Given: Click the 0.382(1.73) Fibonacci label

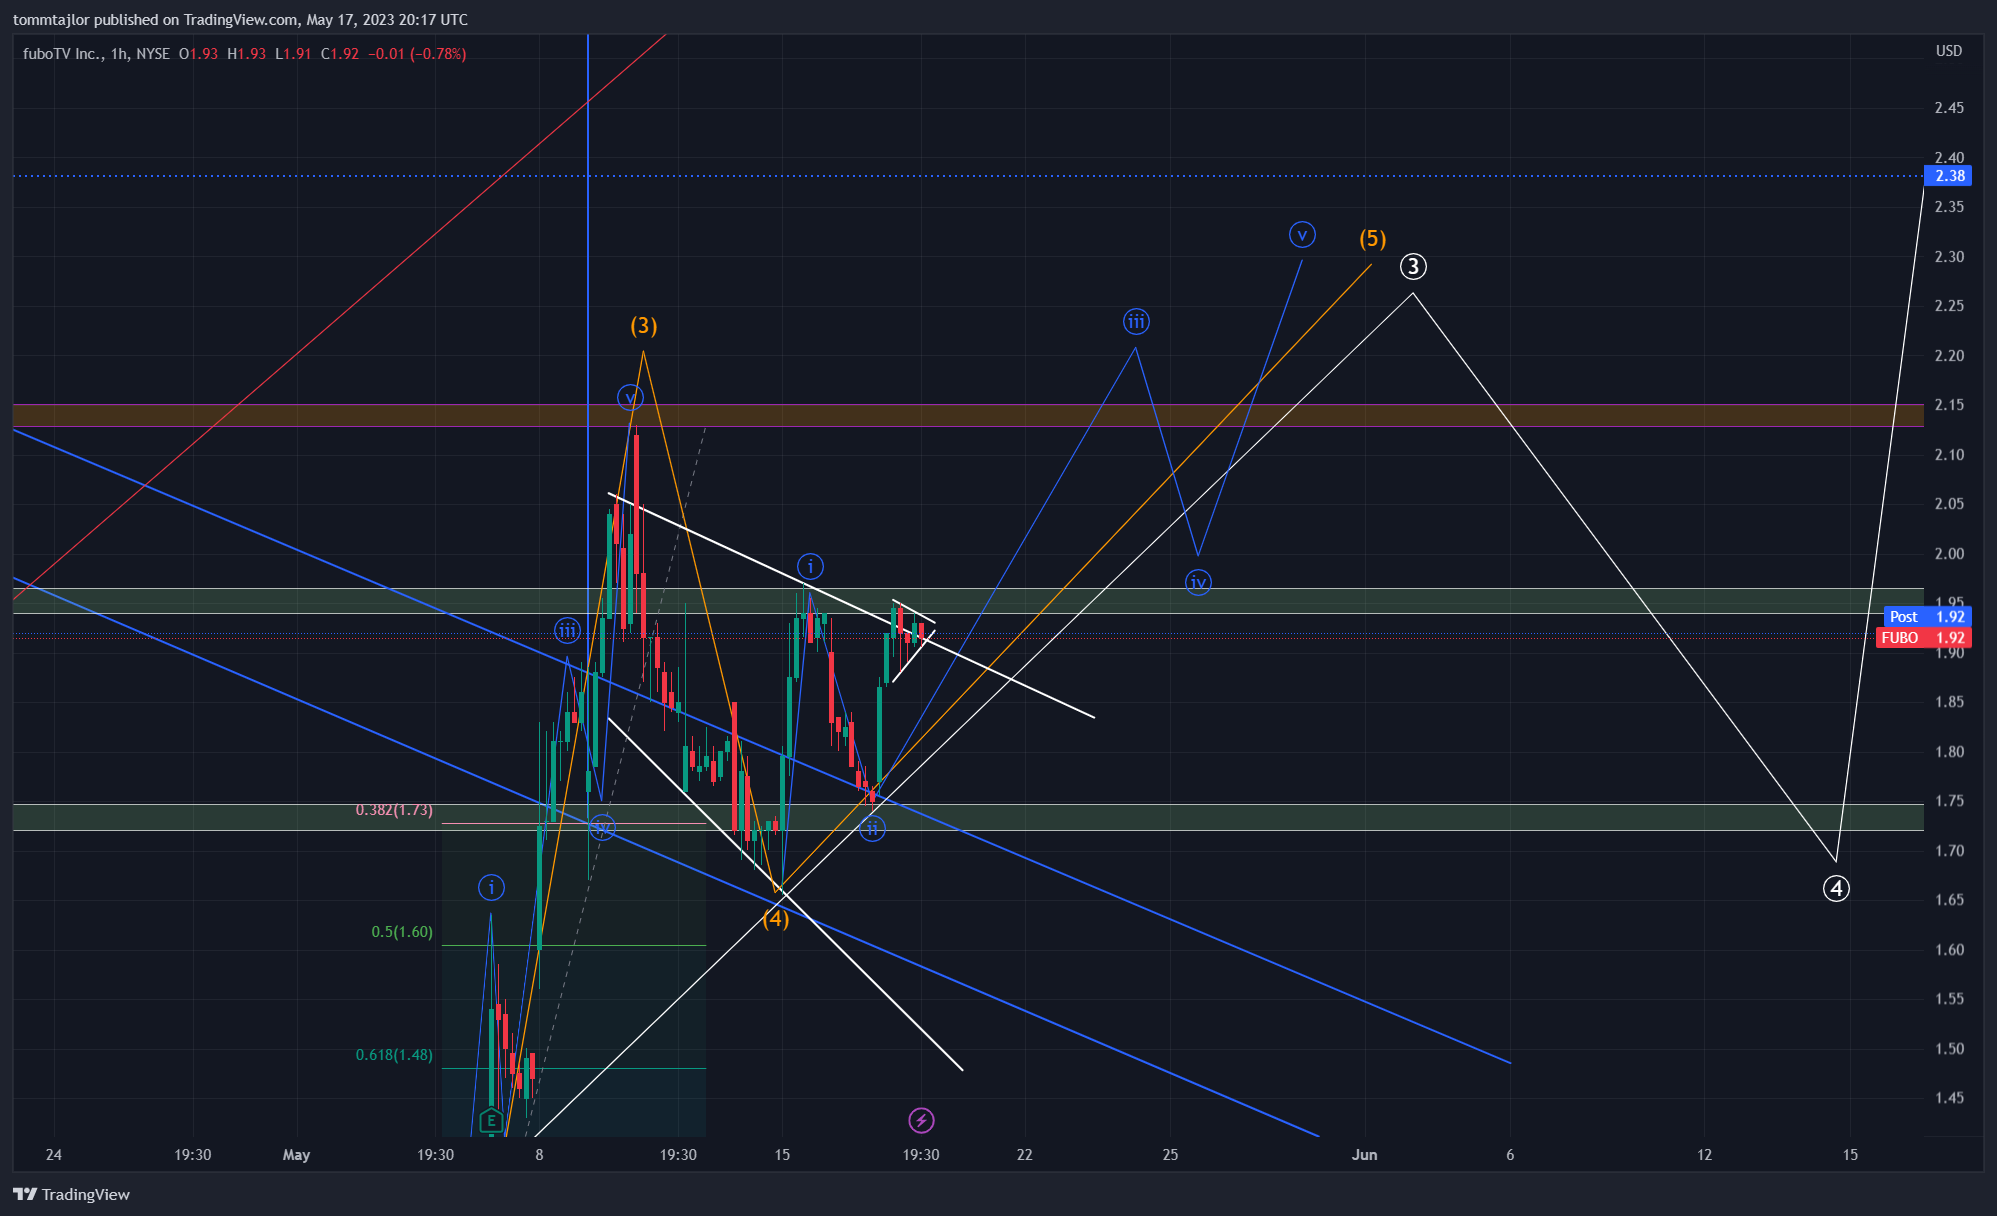Looking at the screenshot, I should point(394,810).
